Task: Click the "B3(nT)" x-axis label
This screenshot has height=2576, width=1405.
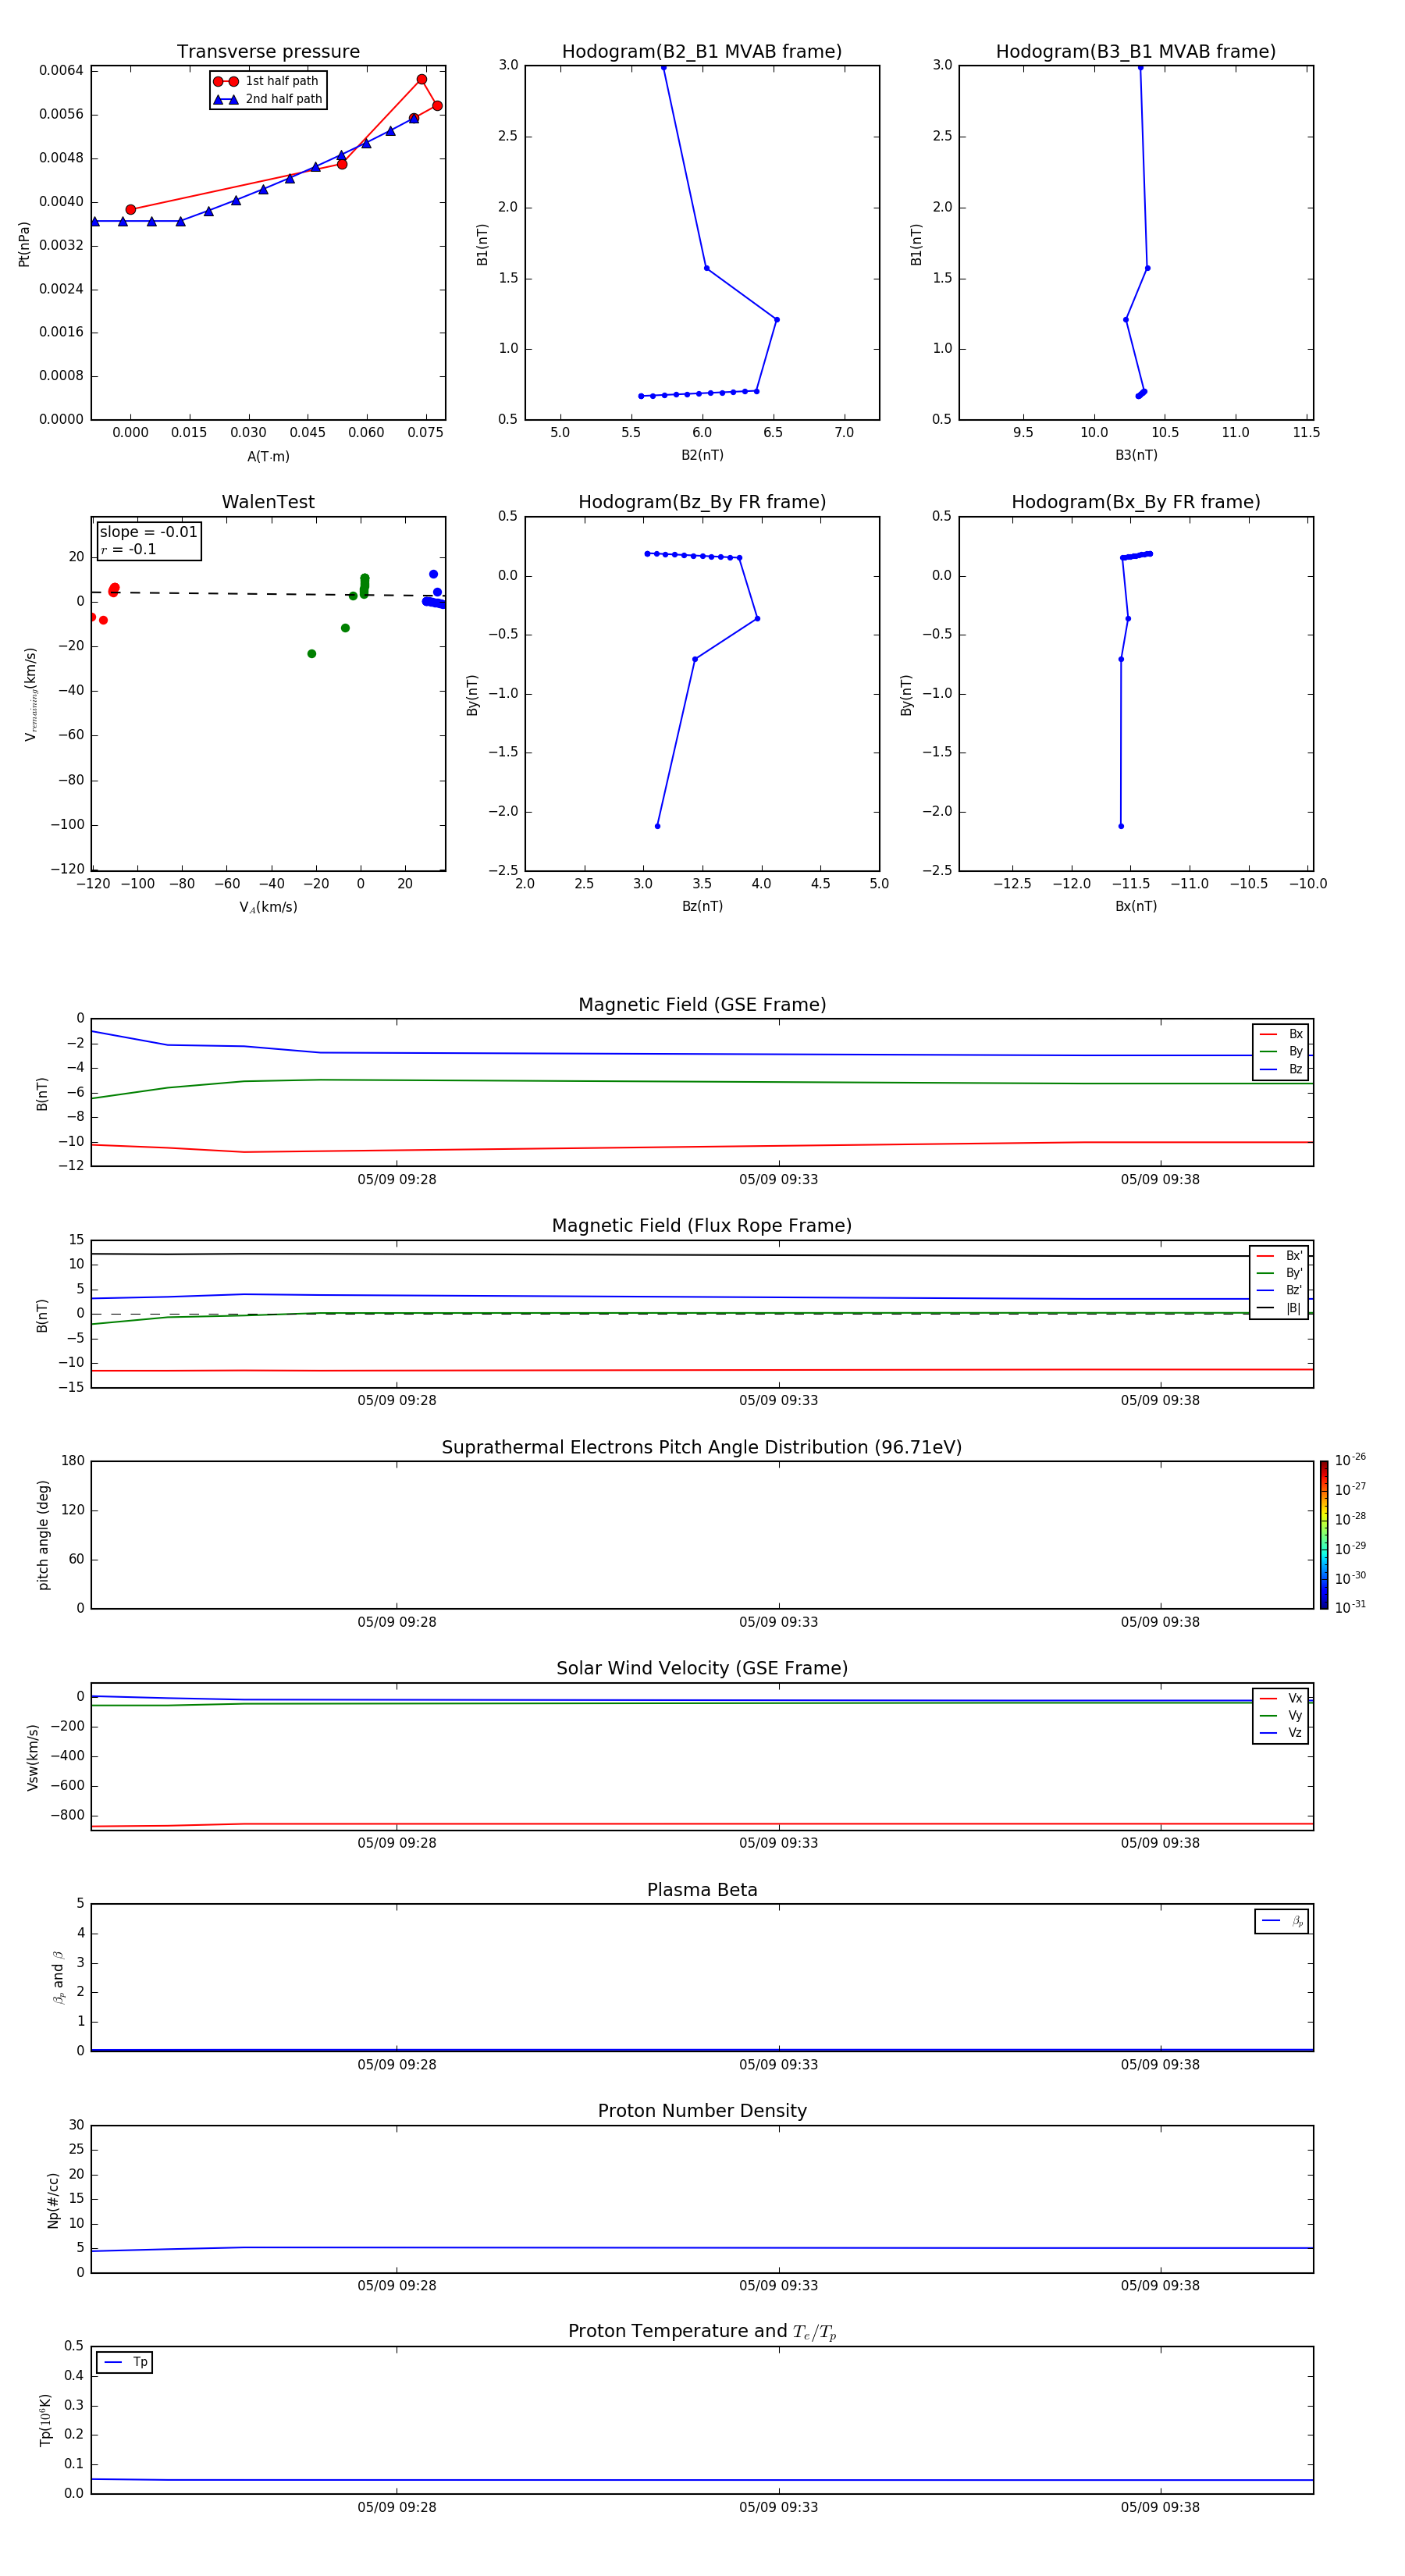Action: click(x=1136, y=455)
